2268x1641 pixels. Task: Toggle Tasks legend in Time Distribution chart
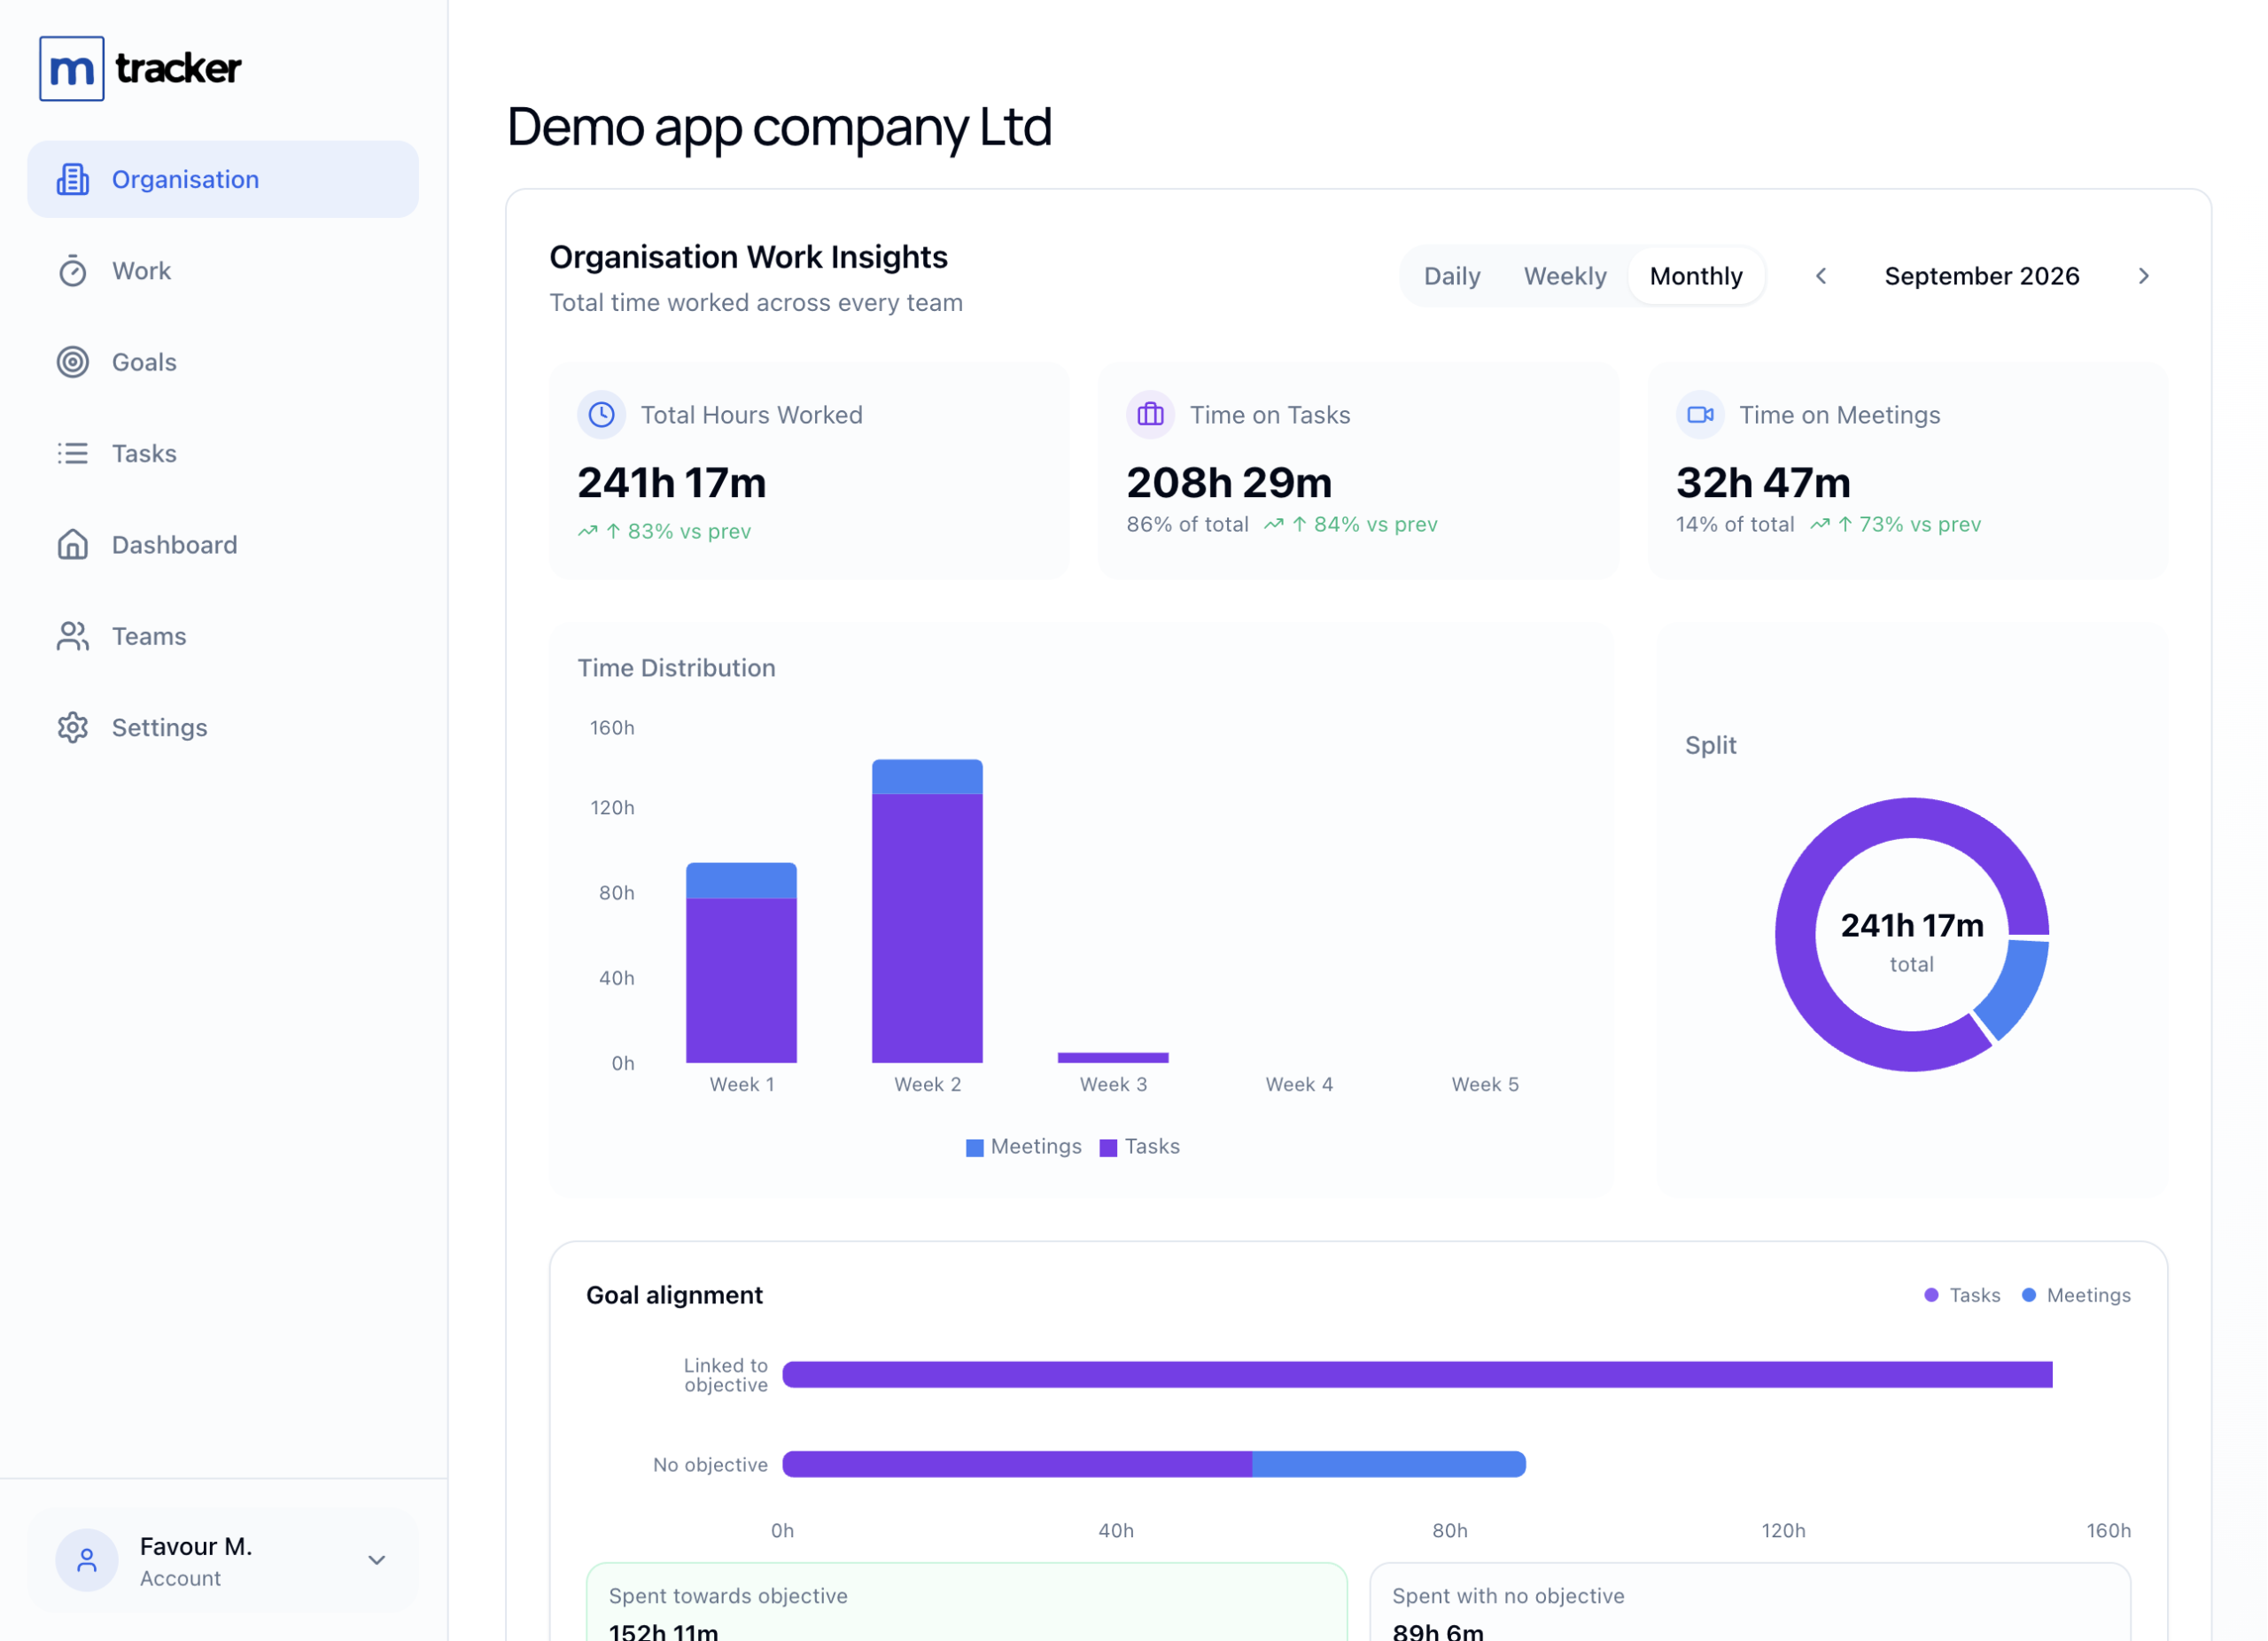(x=1140, y=1146)
